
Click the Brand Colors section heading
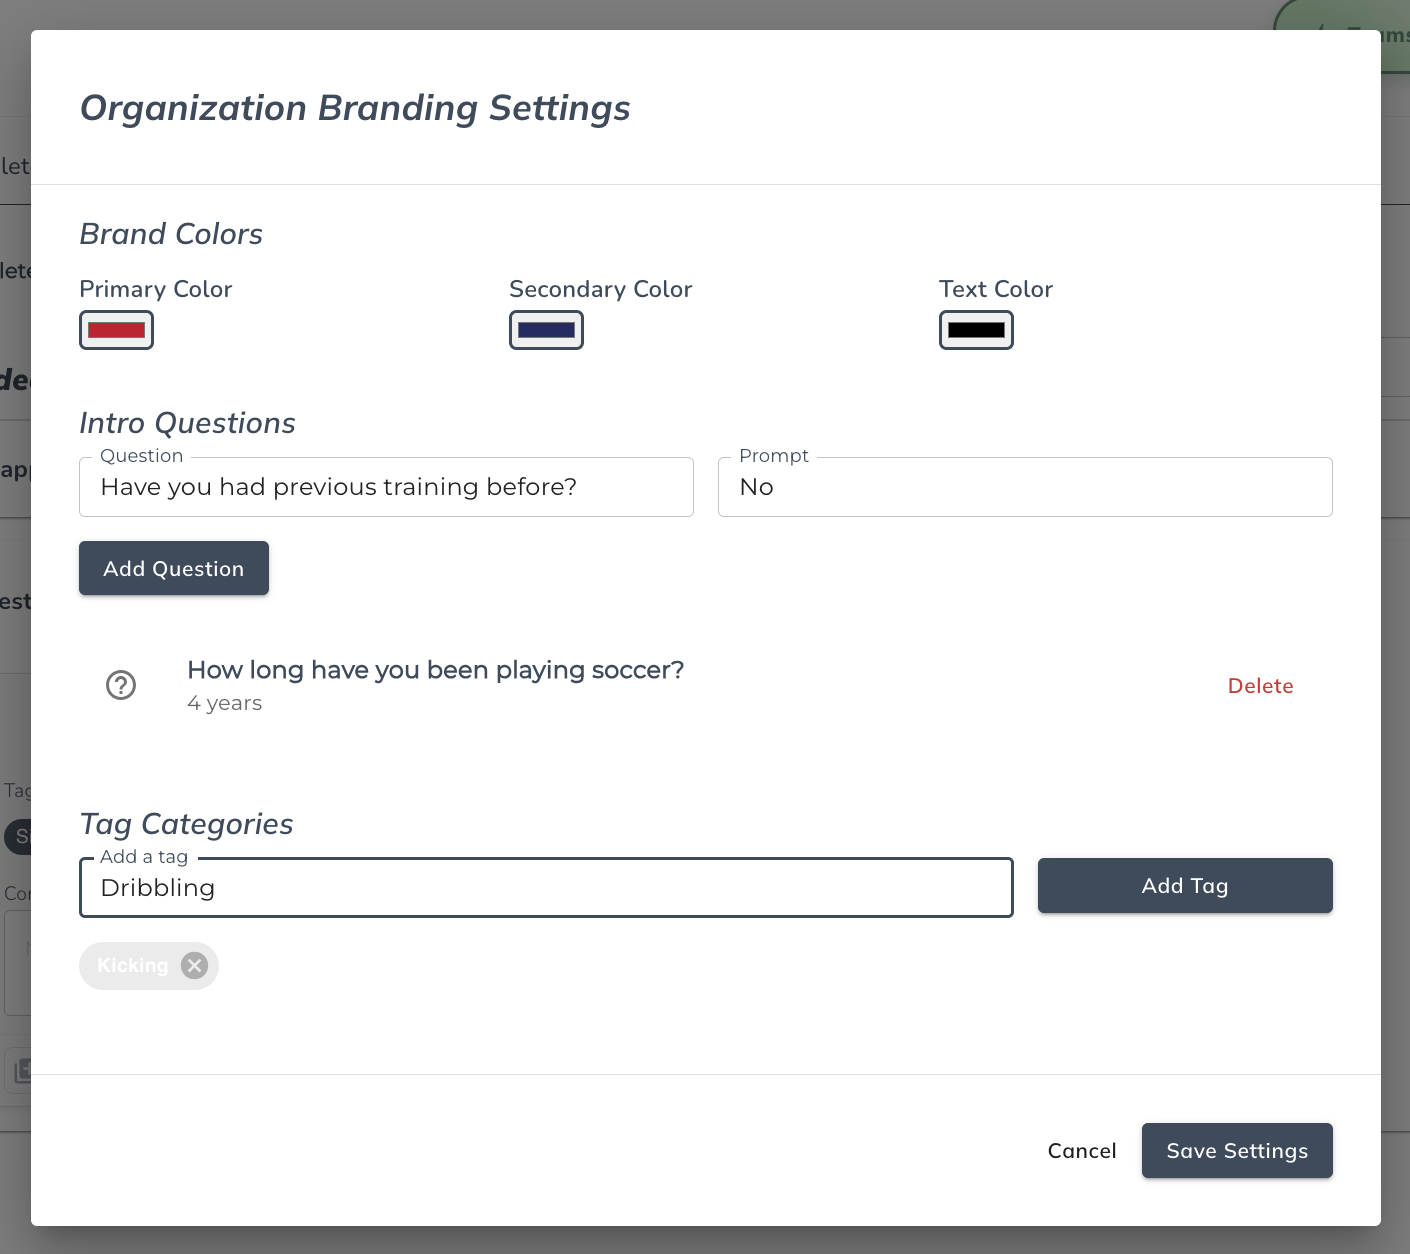point(171,234)
